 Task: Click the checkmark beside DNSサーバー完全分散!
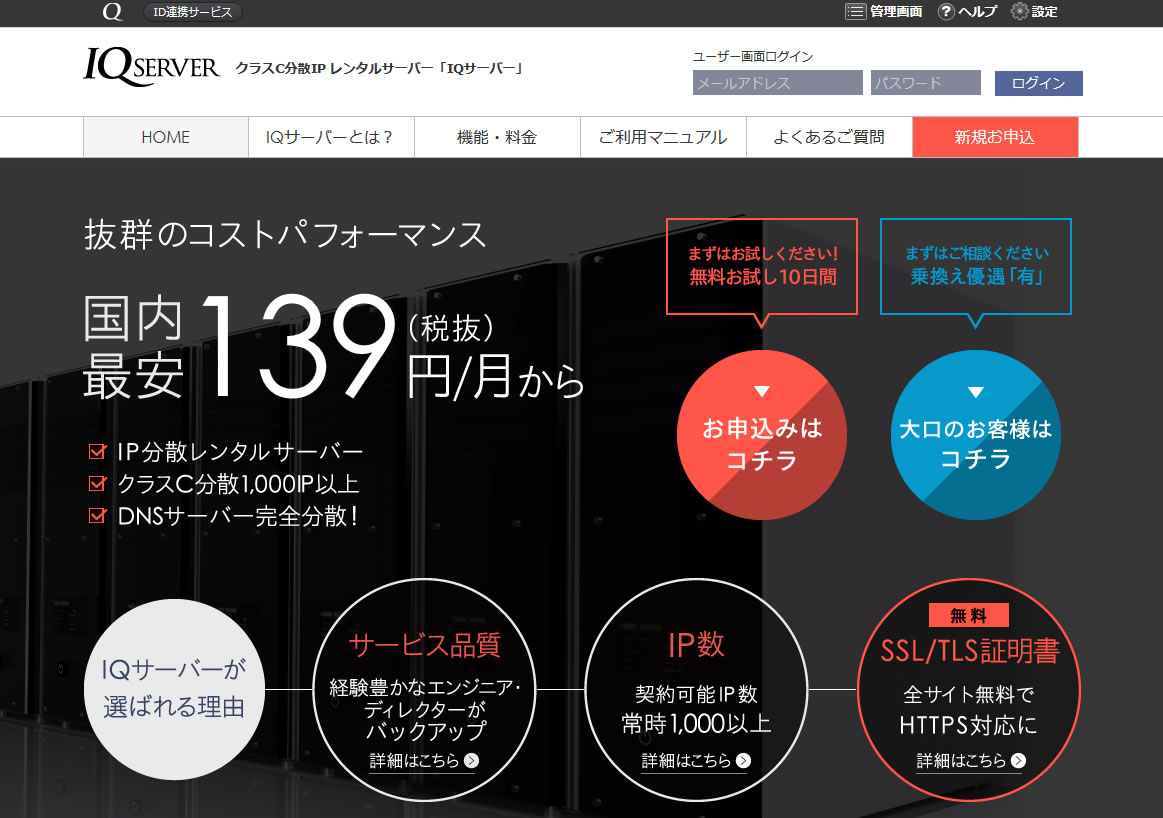(97, 515)
